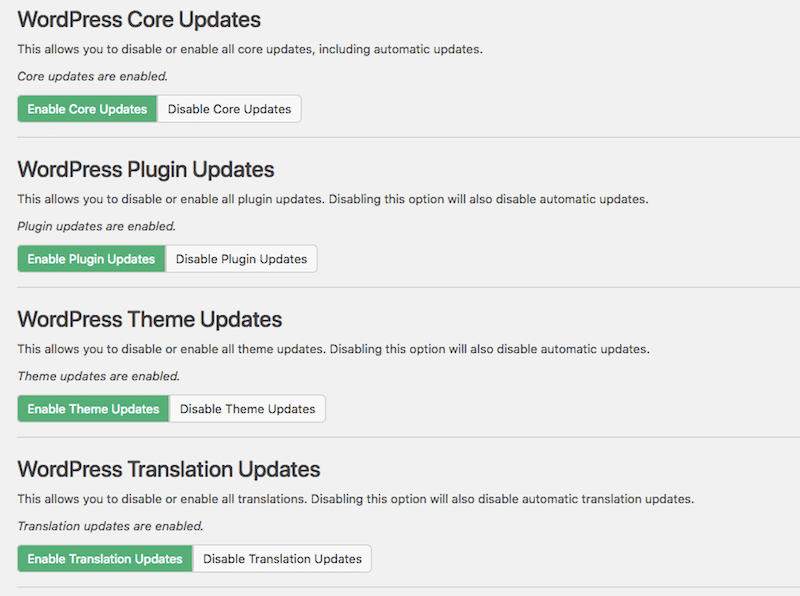The width and height of the screenshot is (800, 596).
Task: Click the WordPress Translation Updates heading
Action: (169, 470)
